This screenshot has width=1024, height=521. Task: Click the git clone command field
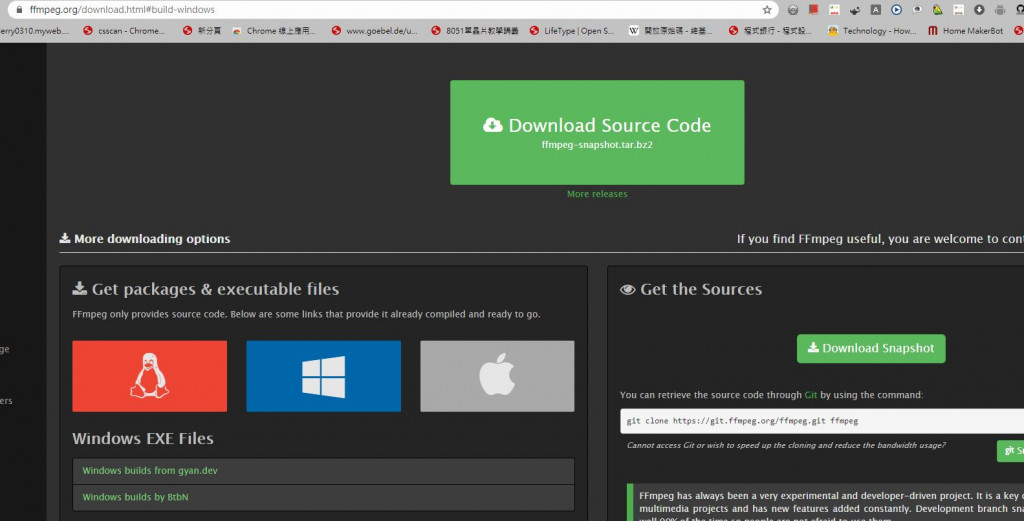coord(822,421)
